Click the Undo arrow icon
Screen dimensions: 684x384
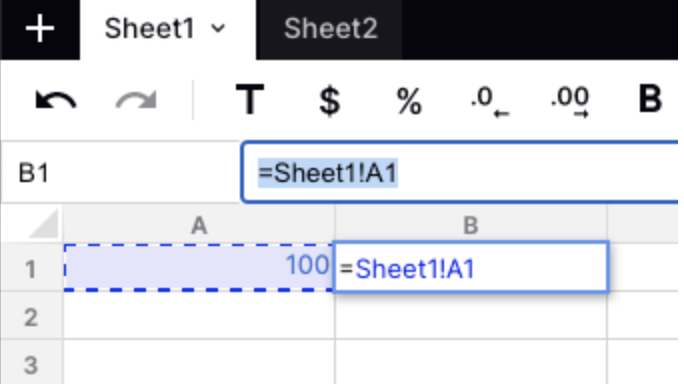(x=56, y=100)
